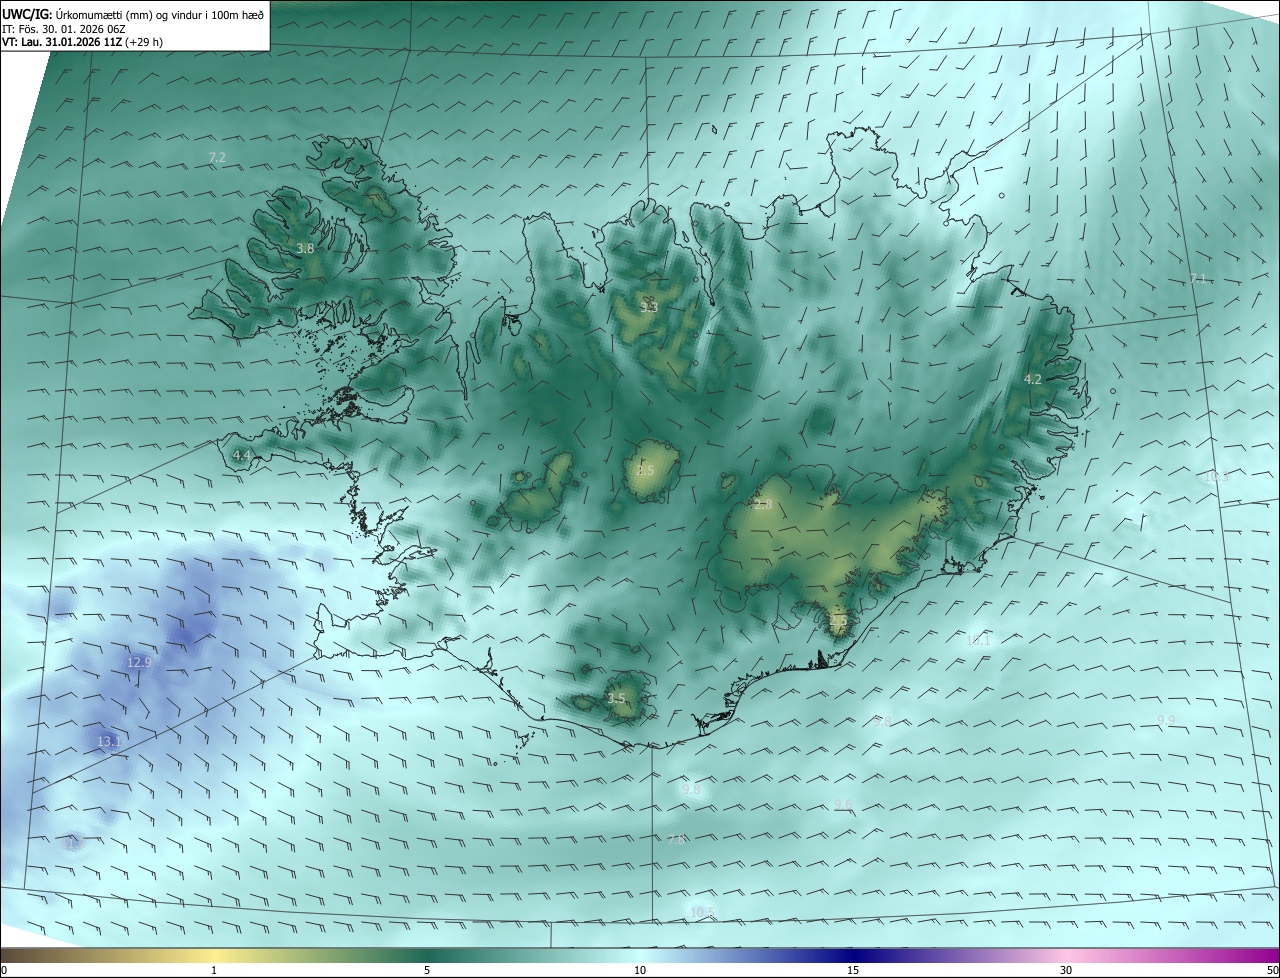The width and height of the screenshot is (1280, 978).
Task: Click the valid time 'VT: Lau. 31.01.2026 11Z (+29 h)'
Action: coord(82,42)
